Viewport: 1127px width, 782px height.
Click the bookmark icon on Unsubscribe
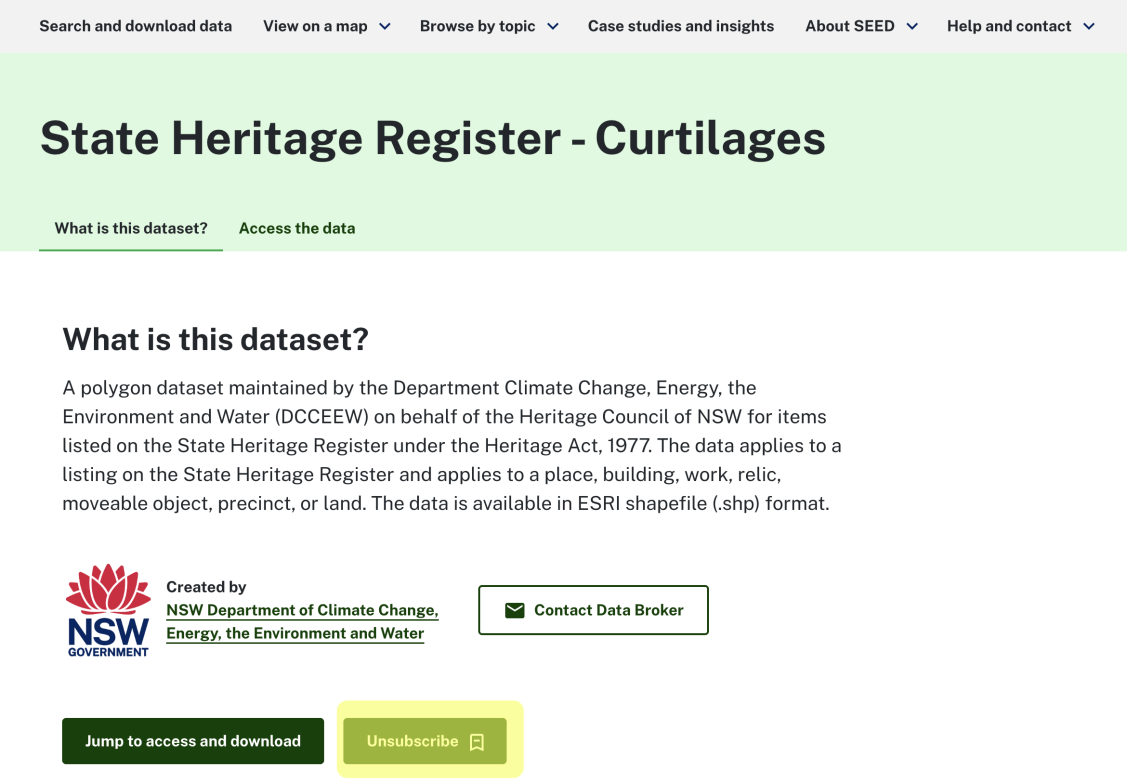pyautogui.click(x=477, y=742)
